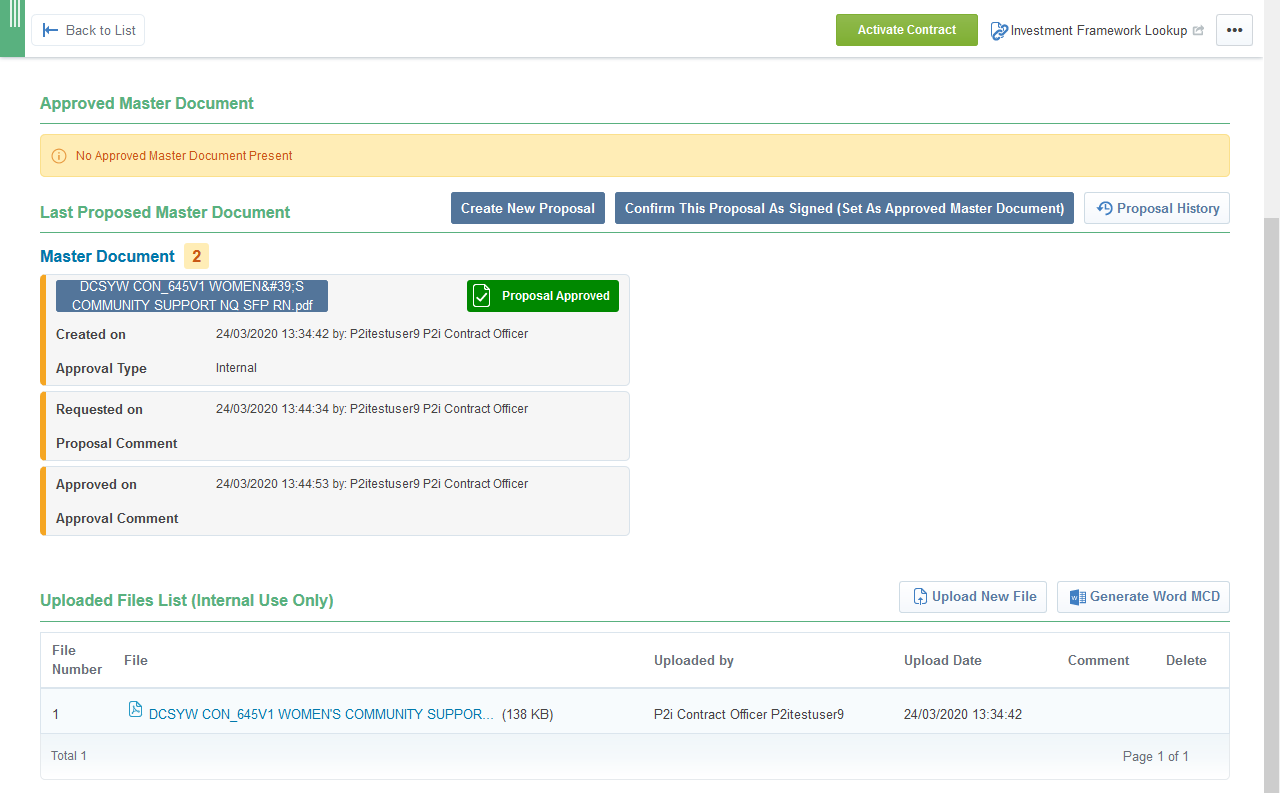The image size is (1280, 793).
Task: Click the green sidebar handle at top left
Action: tap(12, 28)
